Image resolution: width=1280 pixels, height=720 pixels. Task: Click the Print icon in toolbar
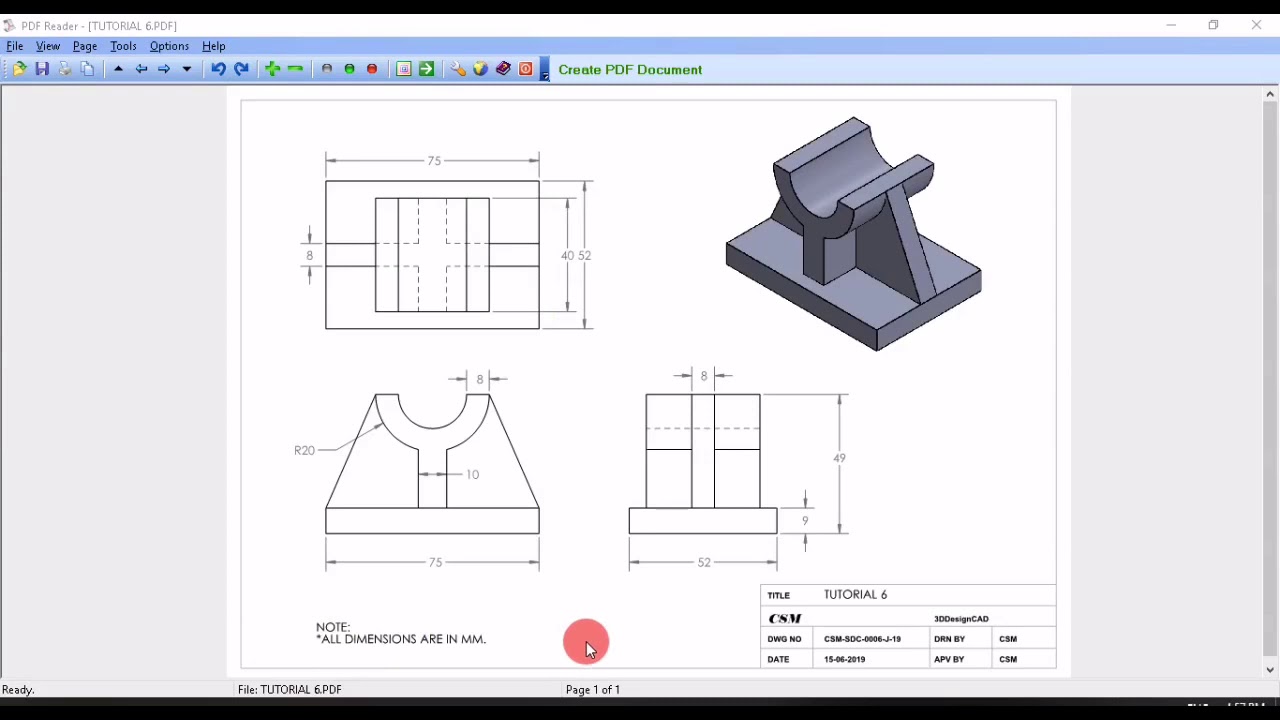[x=65, y=69]
